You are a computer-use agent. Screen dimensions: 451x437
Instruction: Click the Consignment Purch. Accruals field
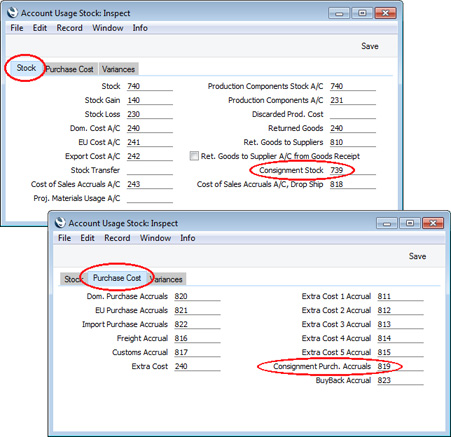pyautogui.click(x=400, y=366)
